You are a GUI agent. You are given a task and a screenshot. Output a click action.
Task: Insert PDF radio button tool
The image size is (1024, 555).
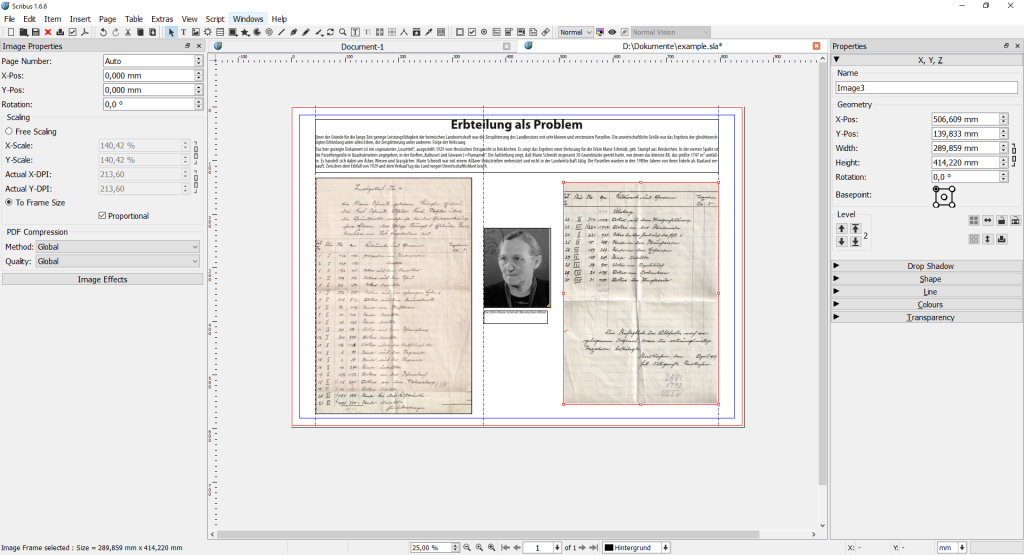click(x=484, y=32)
